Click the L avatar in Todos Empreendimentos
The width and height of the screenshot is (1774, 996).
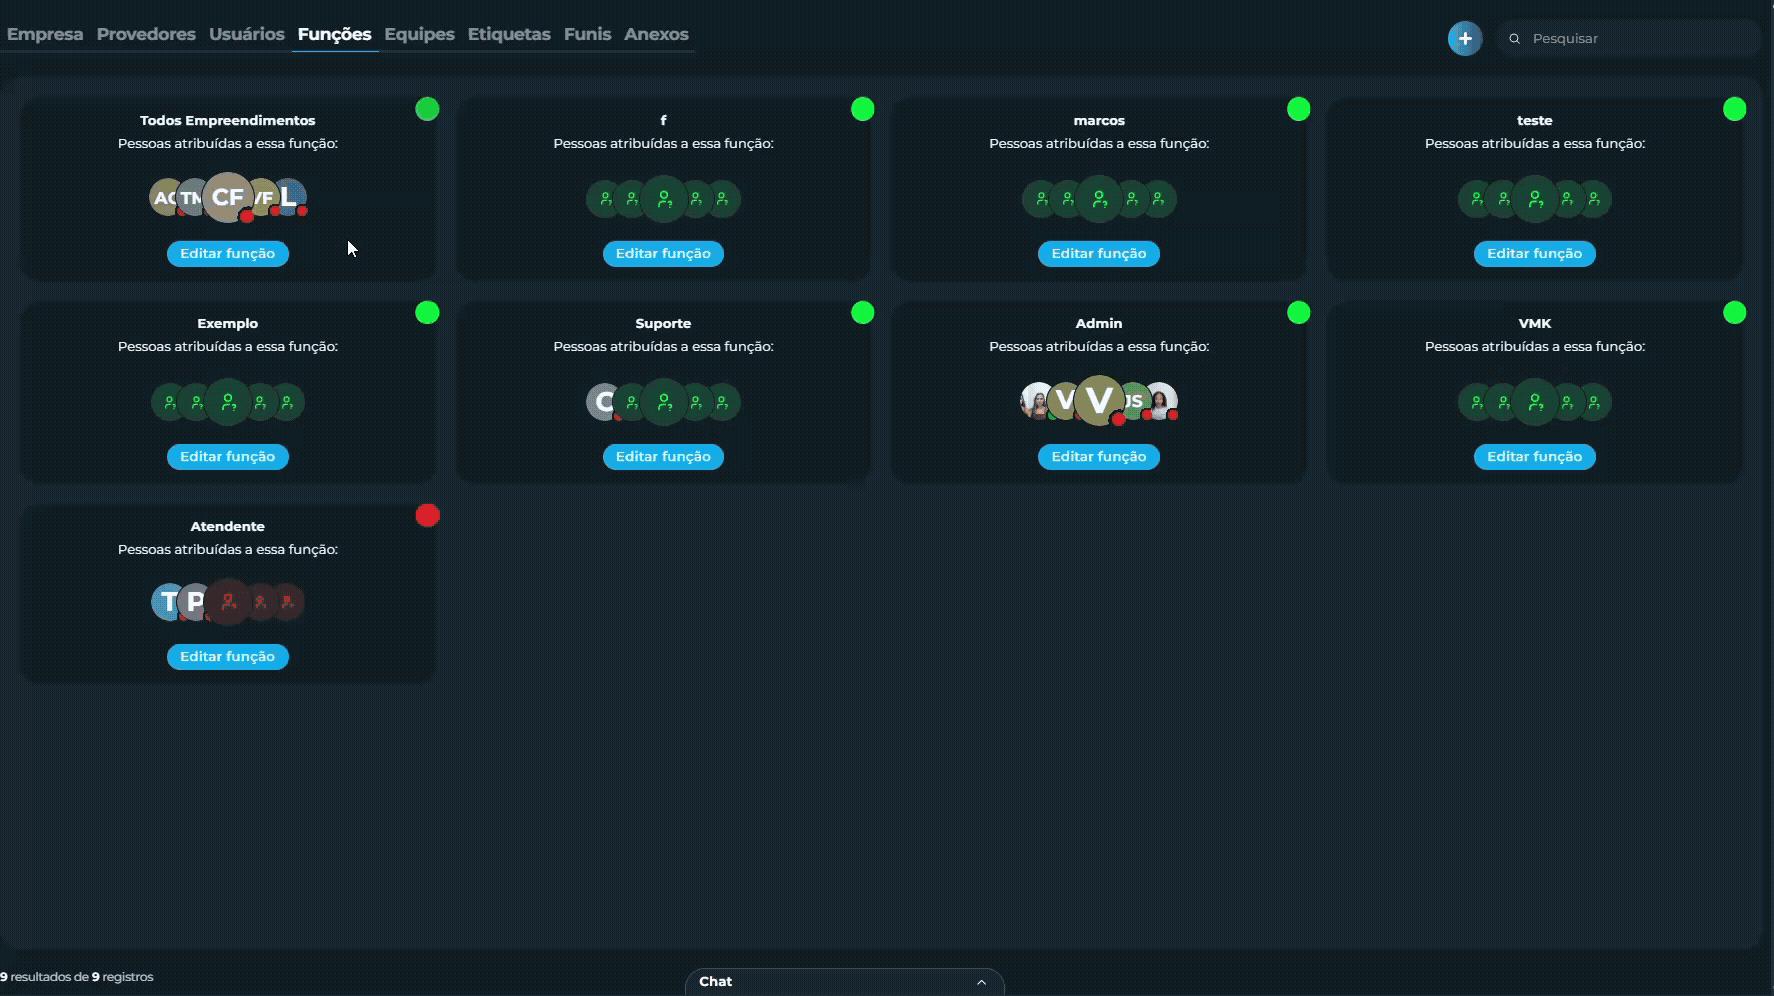[288, 197]
